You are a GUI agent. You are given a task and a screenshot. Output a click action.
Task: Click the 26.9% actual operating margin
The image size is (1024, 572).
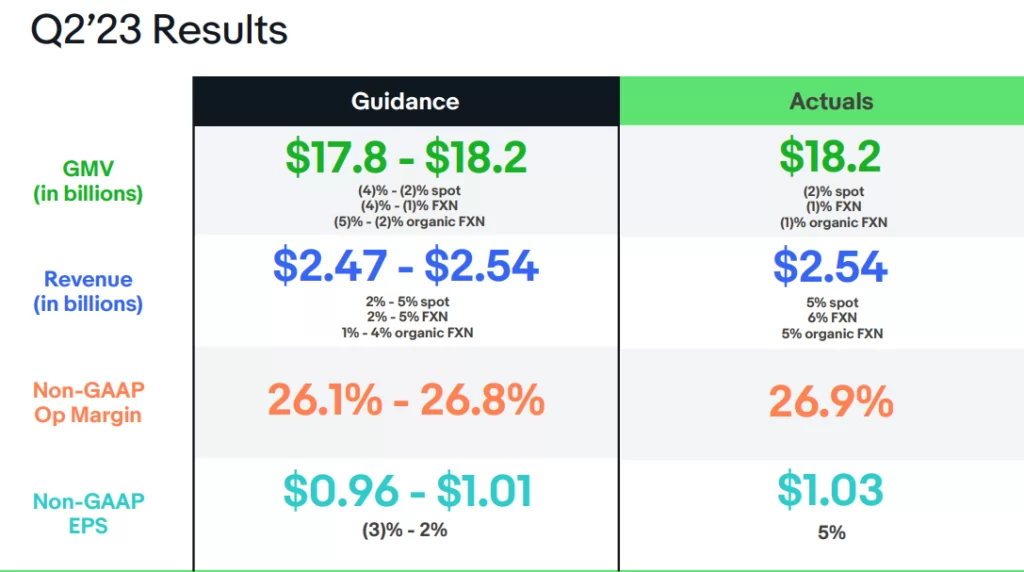point(831,401)
